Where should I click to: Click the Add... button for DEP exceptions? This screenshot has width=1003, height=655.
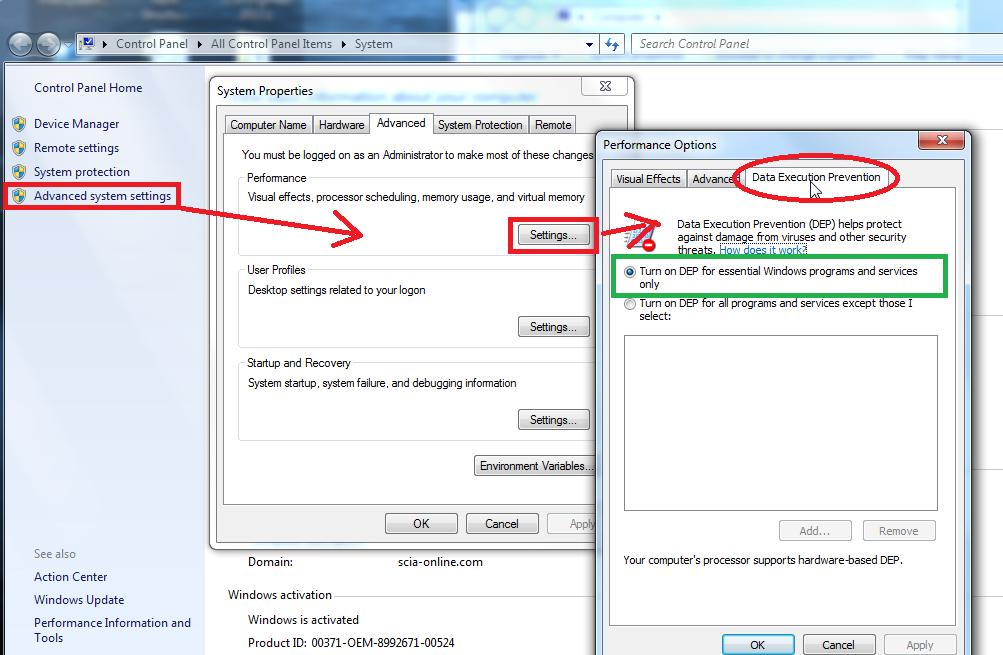coord(815,530)
